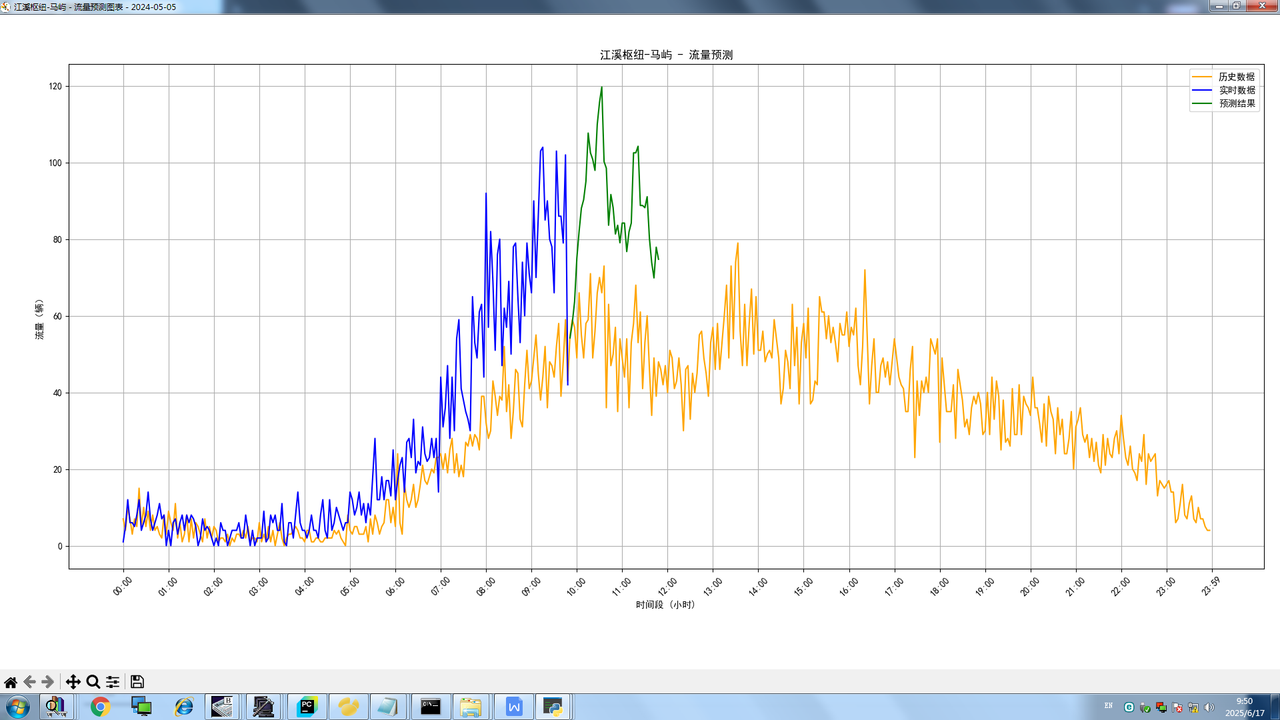Image resolution: width=1280 pixels, height=720 pixels.
Task: Open Google Chrome from the taskbar
Action: [x=100, y=707]
